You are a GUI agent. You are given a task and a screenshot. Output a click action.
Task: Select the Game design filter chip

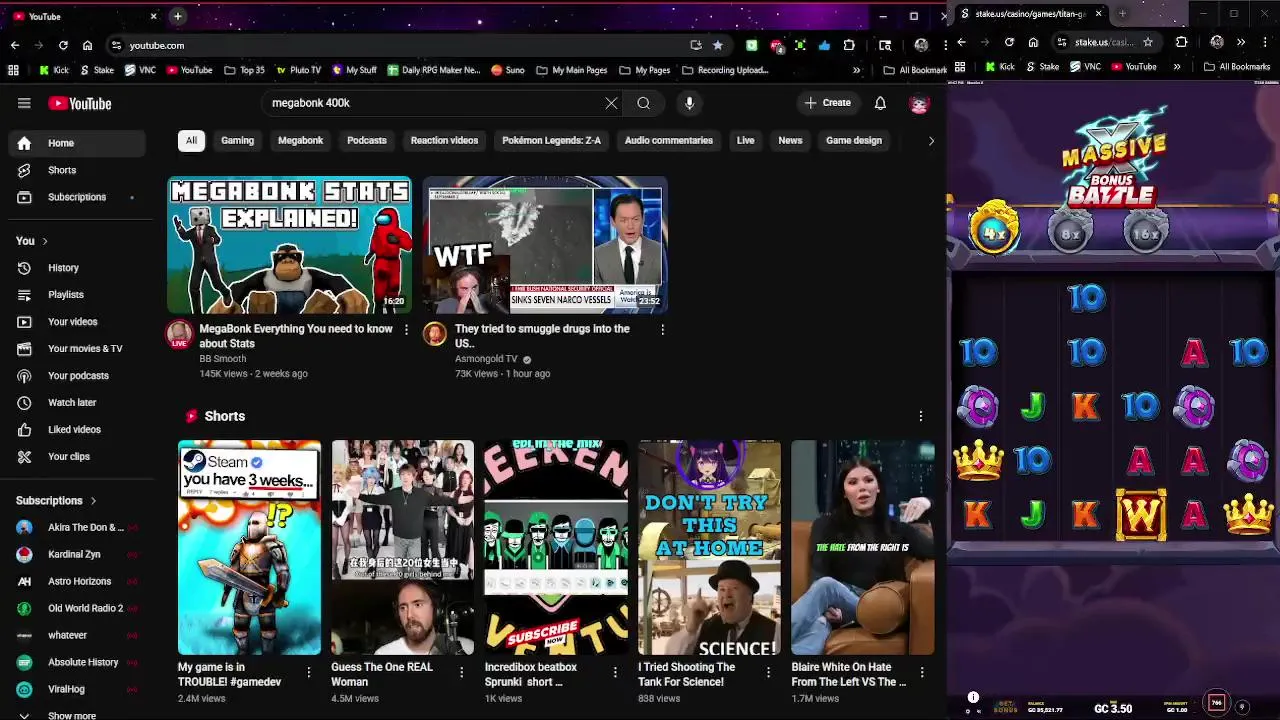854,141
